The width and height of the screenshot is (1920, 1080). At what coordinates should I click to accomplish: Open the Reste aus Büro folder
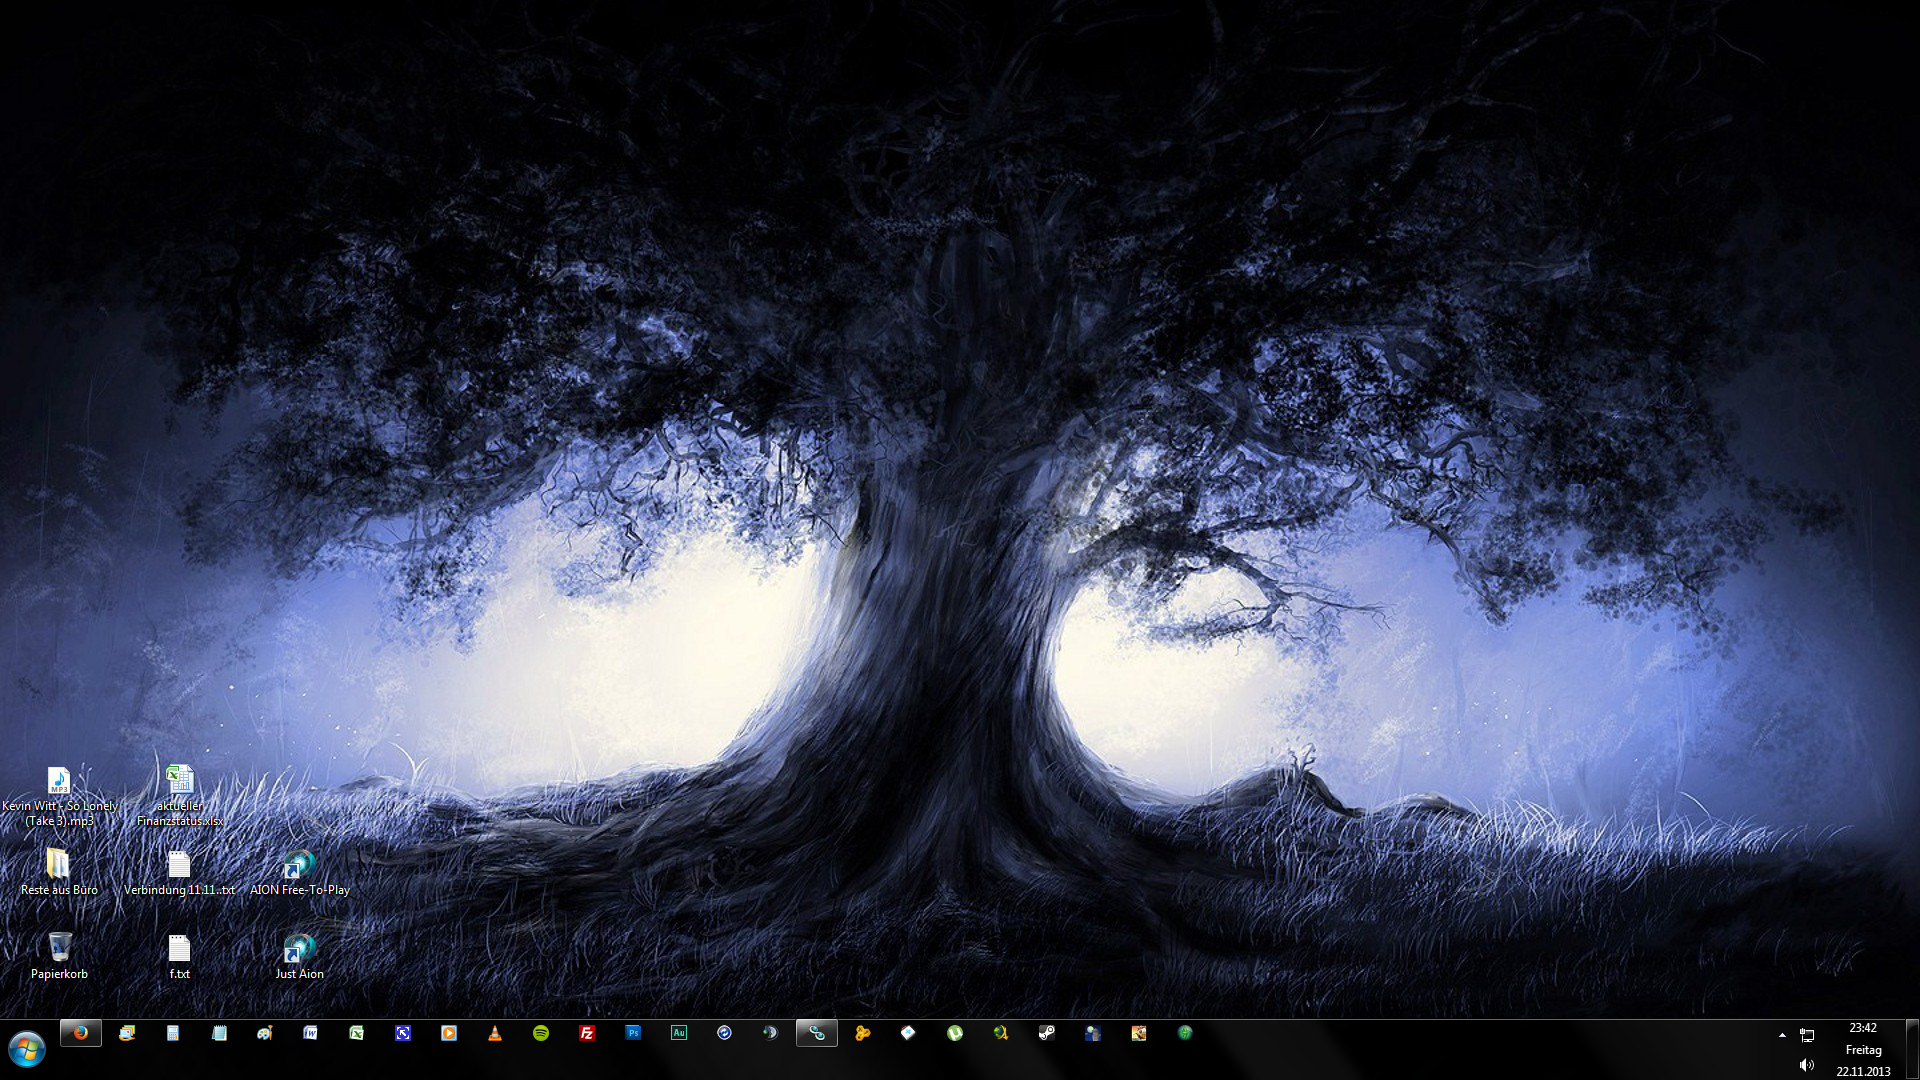[59, 872]
